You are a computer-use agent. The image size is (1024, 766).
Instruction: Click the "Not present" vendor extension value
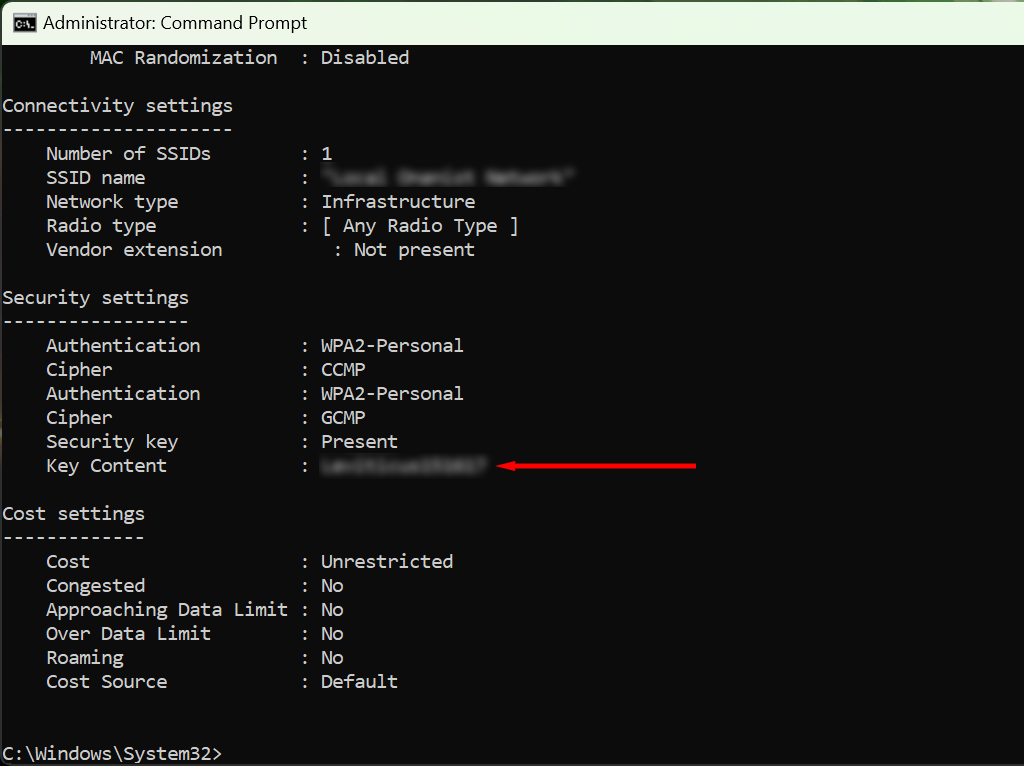[x=414, y=250]
